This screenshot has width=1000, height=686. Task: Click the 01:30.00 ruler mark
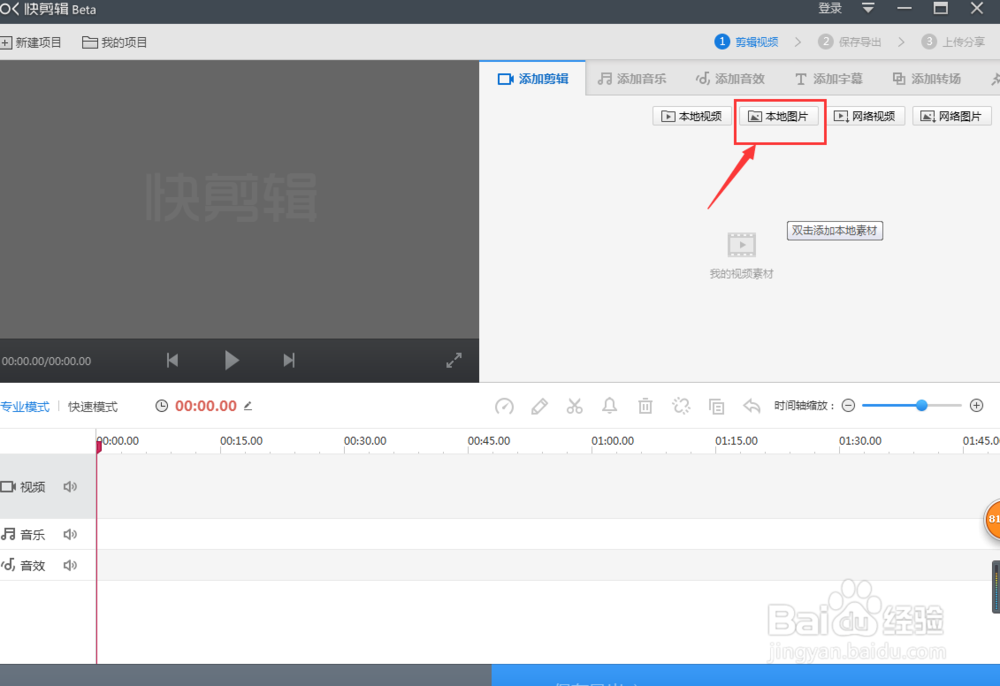pos(860,441)
